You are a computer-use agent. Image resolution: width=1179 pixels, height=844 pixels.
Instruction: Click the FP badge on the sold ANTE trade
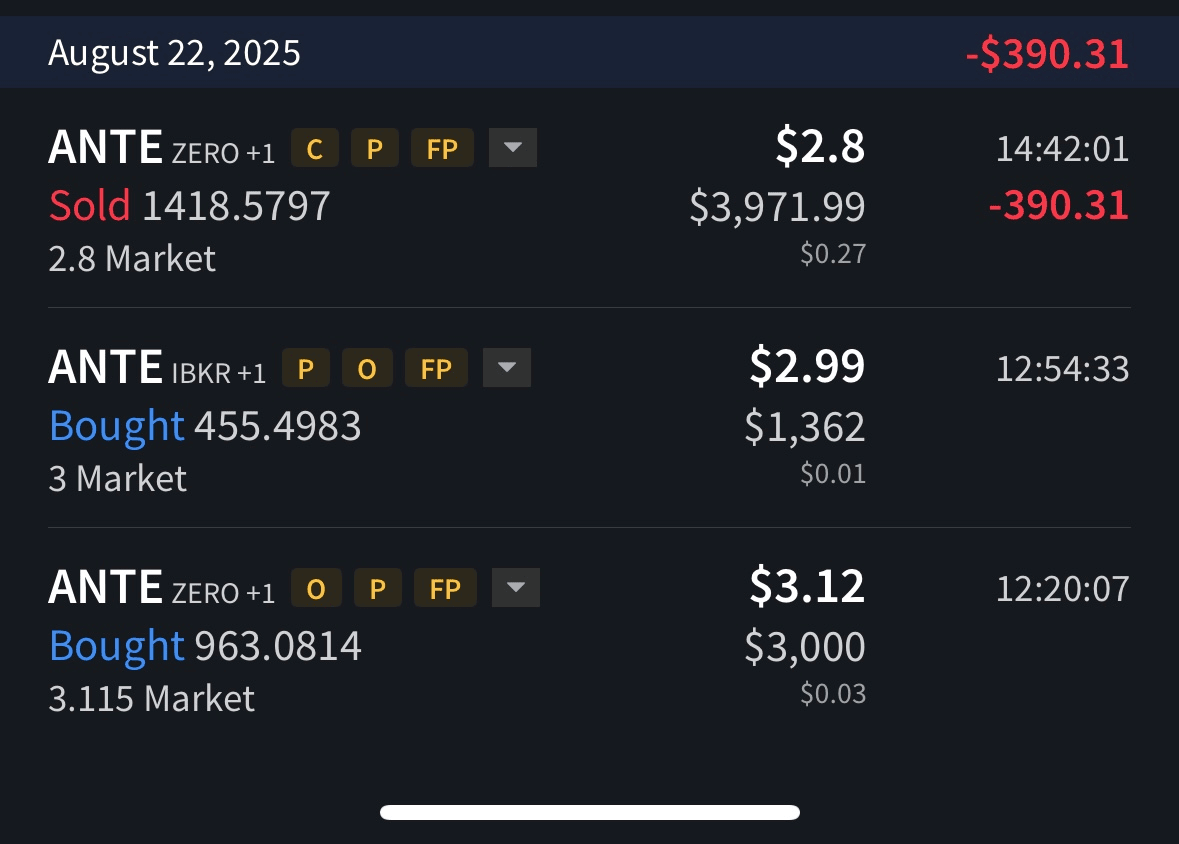tap(442, 149)
